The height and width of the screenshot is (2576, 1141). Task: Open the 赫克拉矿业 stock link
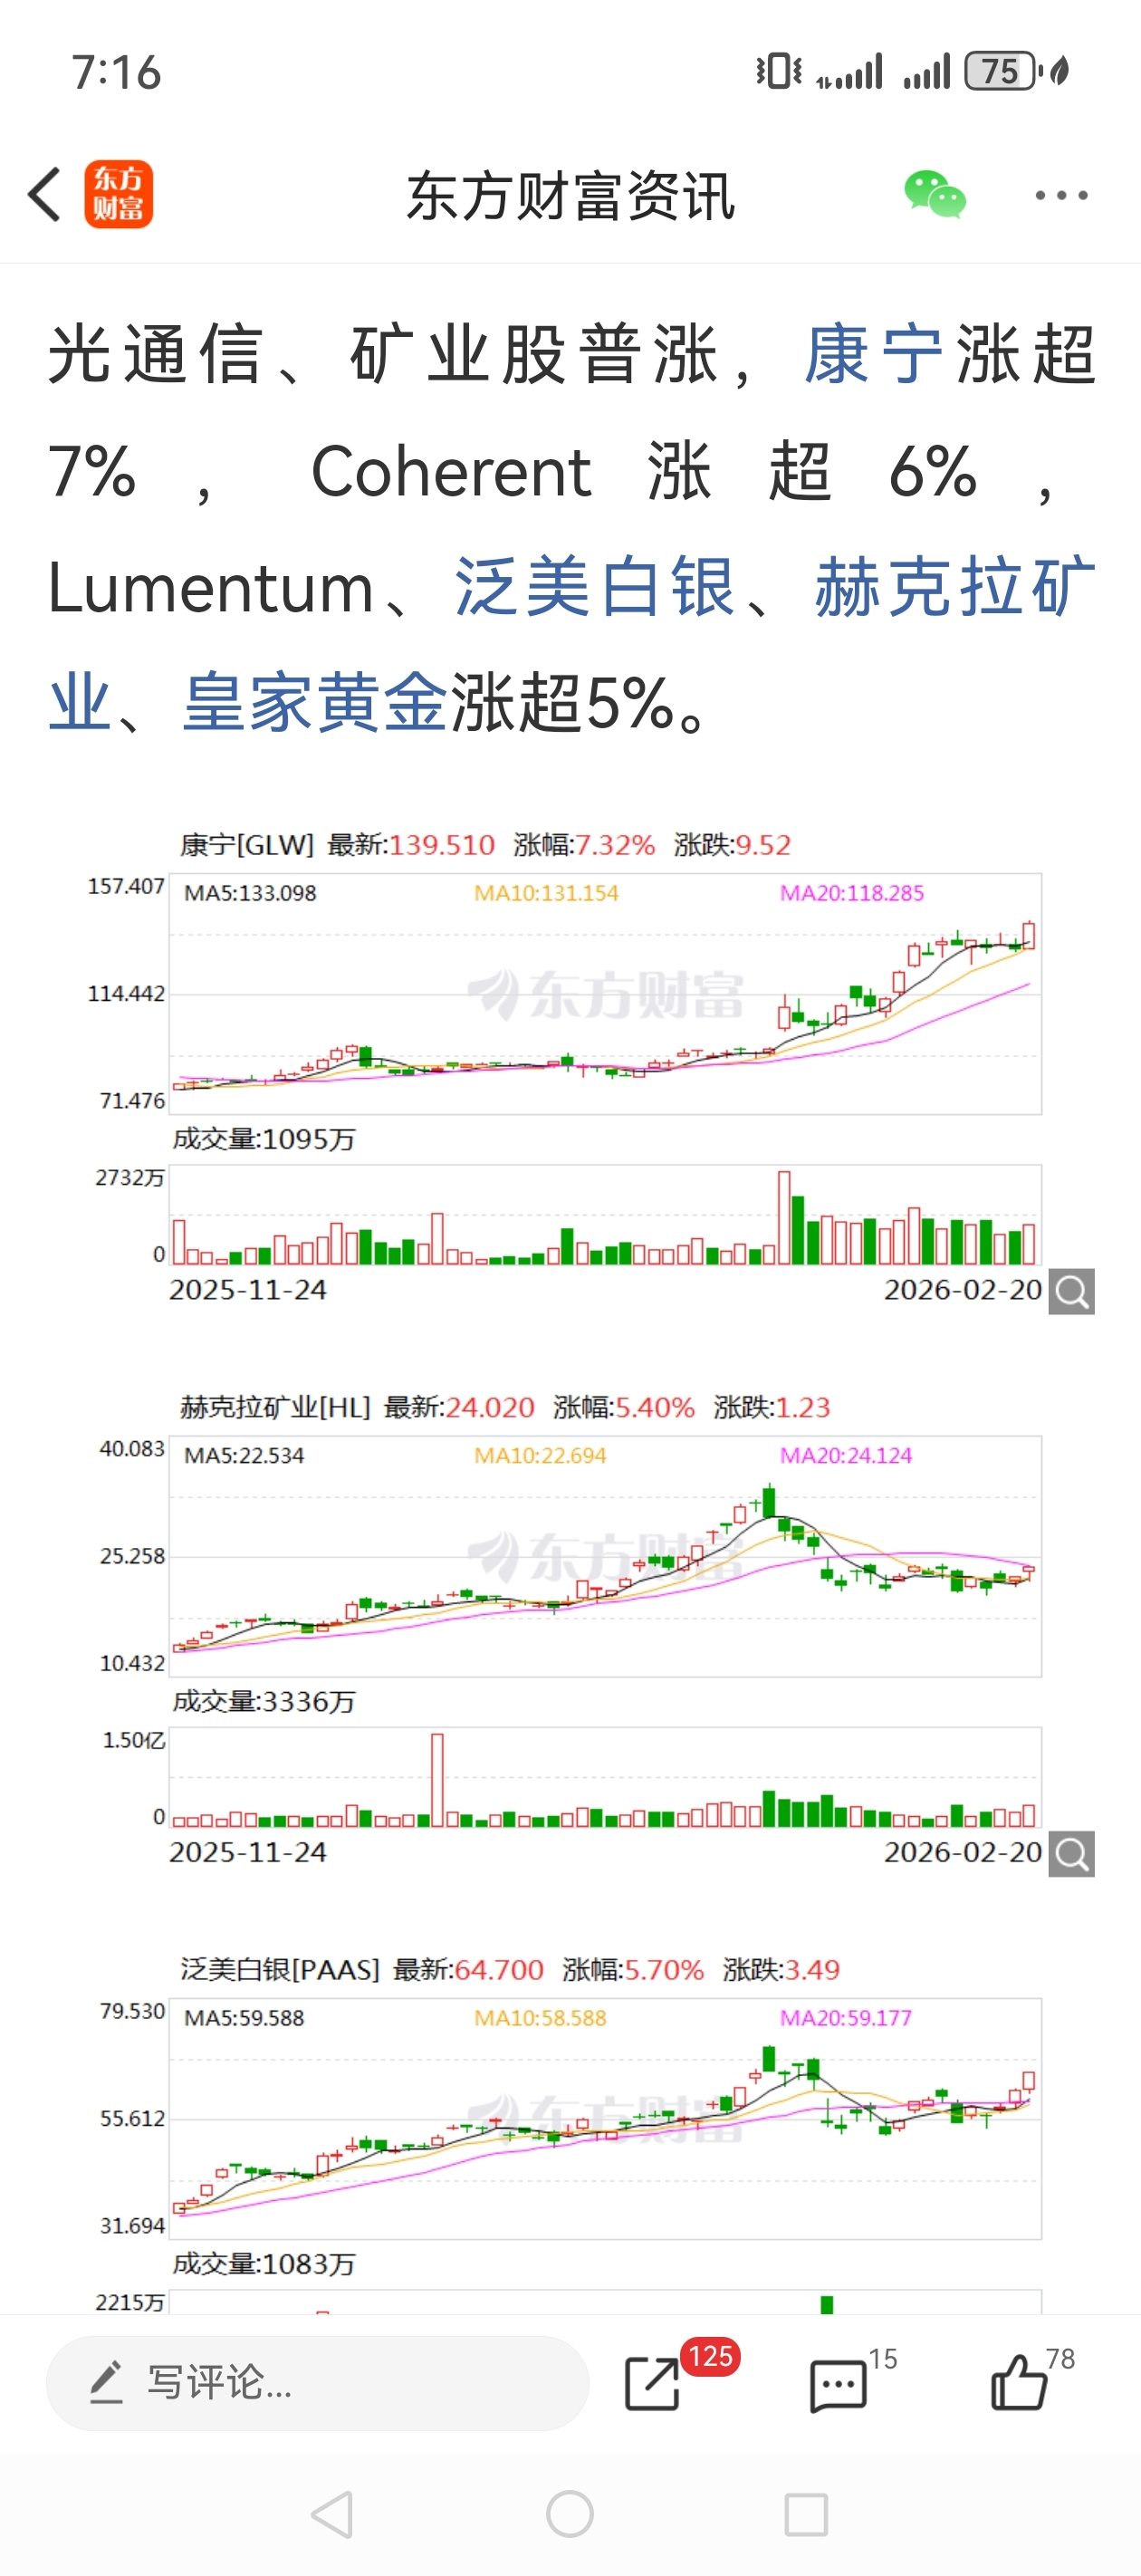pos(955,587)
